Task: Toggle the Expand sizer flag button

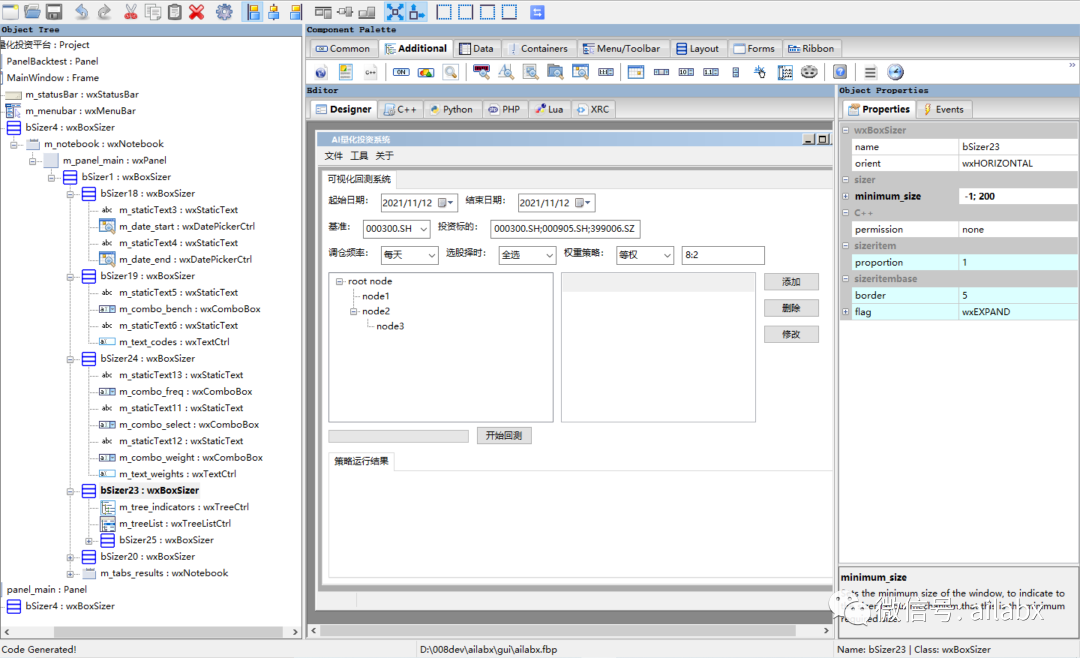Action: point(395,11)
